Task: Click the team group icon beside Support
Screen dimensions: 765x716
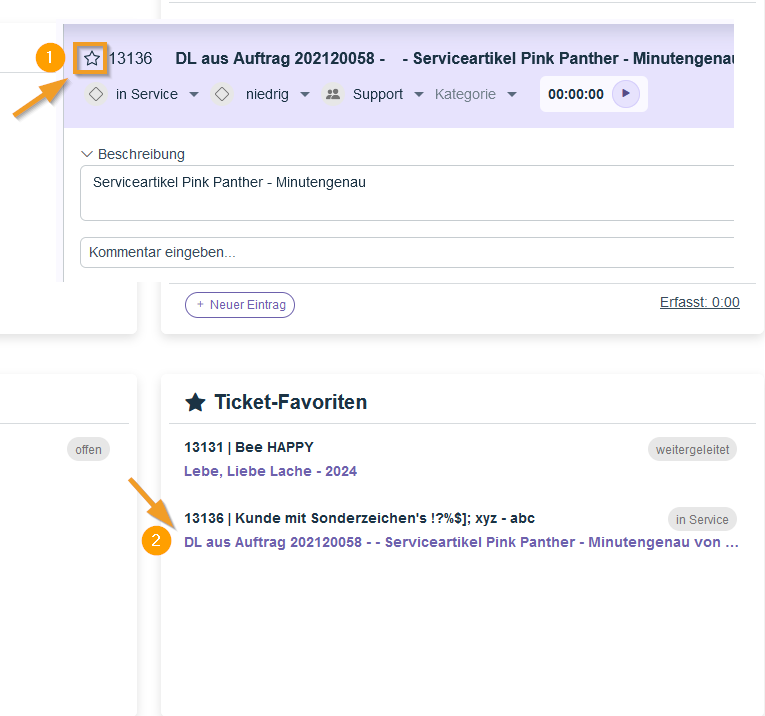Action: tap(333, 94)
